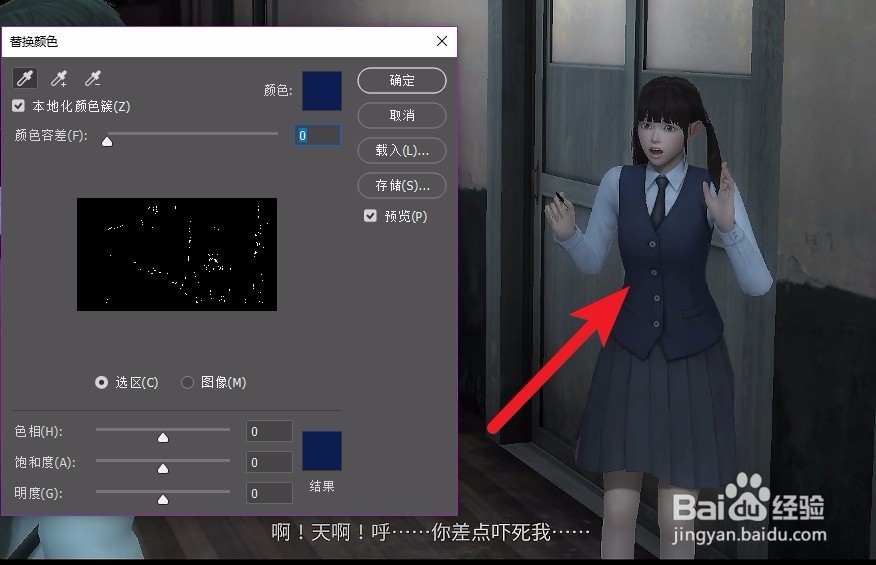Viewport: 876px width, 565px height.
Task: Open the 颜色 sample swatch
Action: (322, 91)
